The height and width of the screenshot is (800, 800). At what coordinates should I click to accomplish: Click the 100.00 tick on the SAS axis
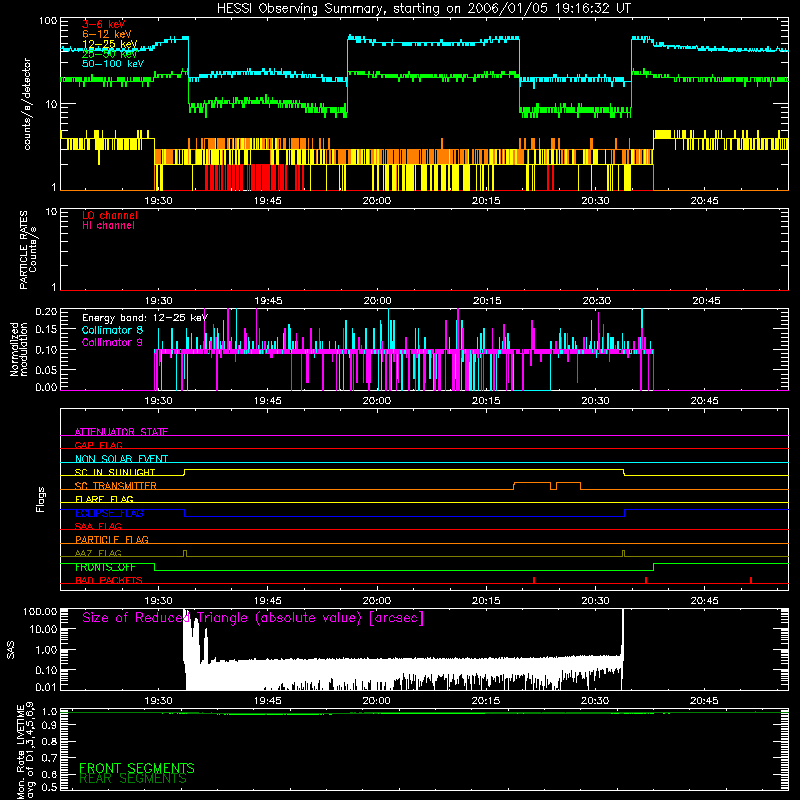[x=40, y=611]
